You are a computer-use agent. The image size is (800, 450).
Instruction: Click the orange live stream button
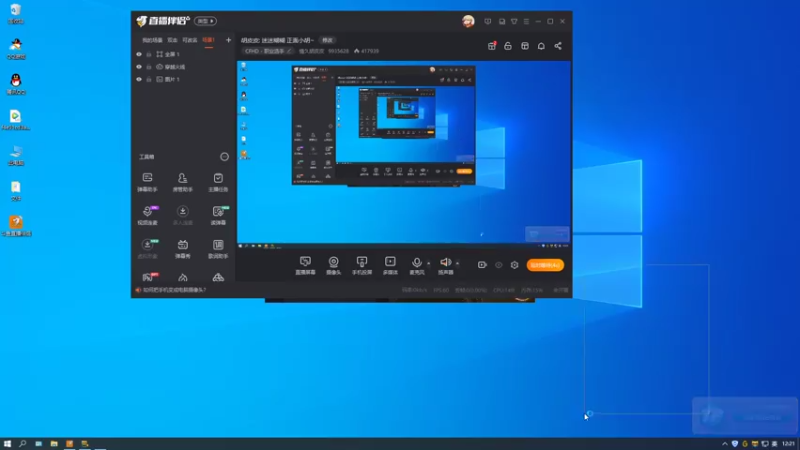click(x=545, y=265)
